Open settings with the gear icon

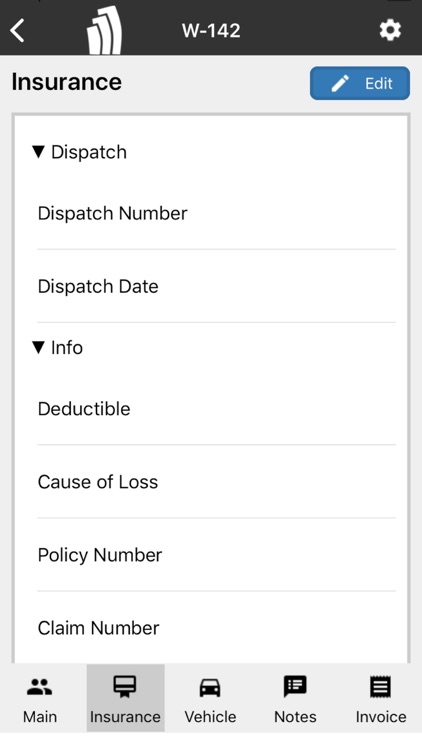click(390, 30)
